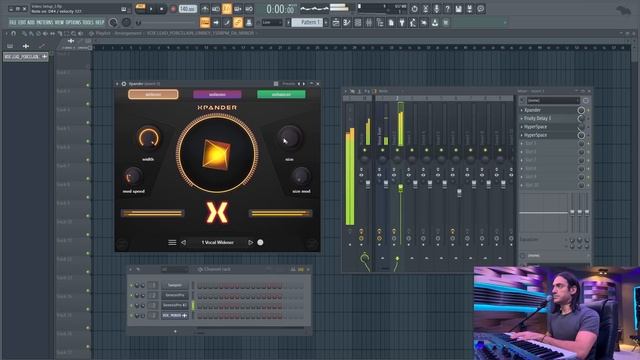The width and height of the screenshot is (640, 360).
Task: Click the Xpander size mod knob
Action: [x=301, y=176]
